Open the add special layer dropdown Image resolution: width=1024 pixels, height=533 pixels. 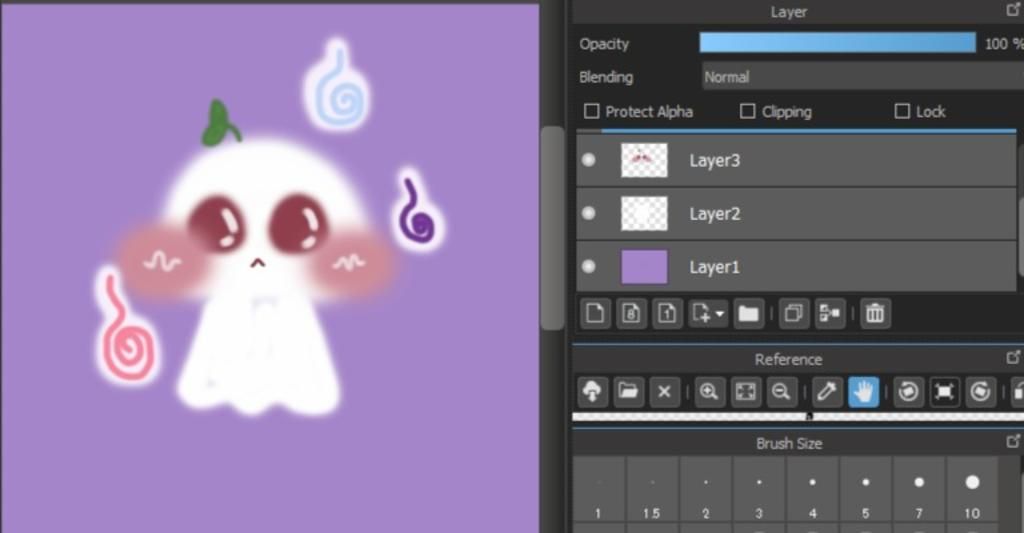point(708,314)
